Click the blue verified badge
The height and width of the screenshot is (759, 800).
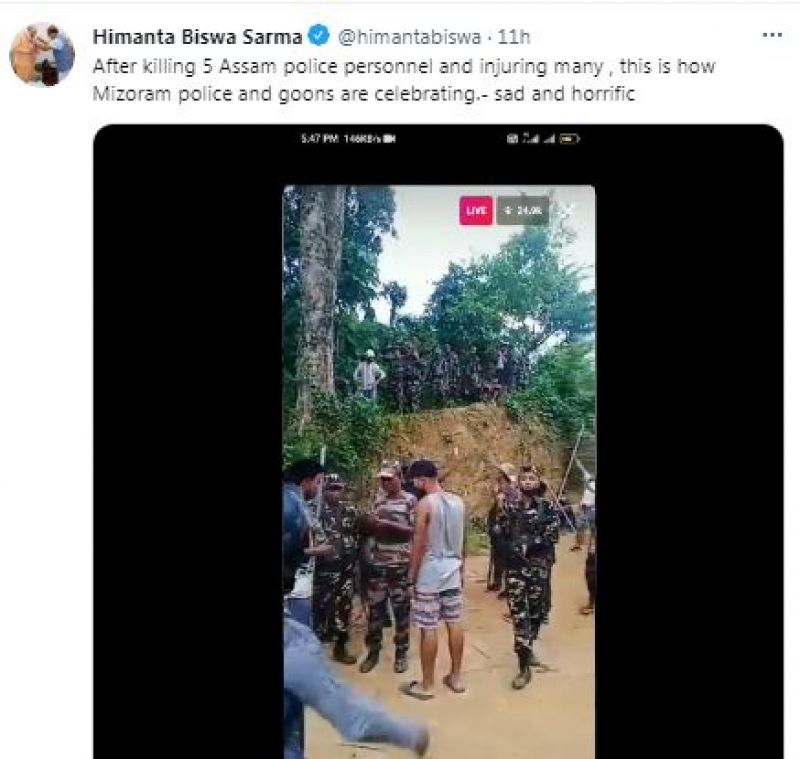tap(318, 38)
